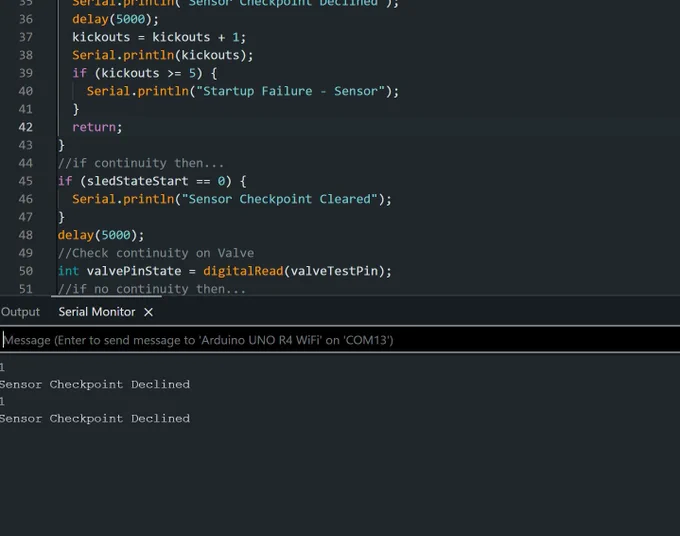Click '//Check continuity on Valve' comment
Screen dimensions: 680x536
[156, 253]
